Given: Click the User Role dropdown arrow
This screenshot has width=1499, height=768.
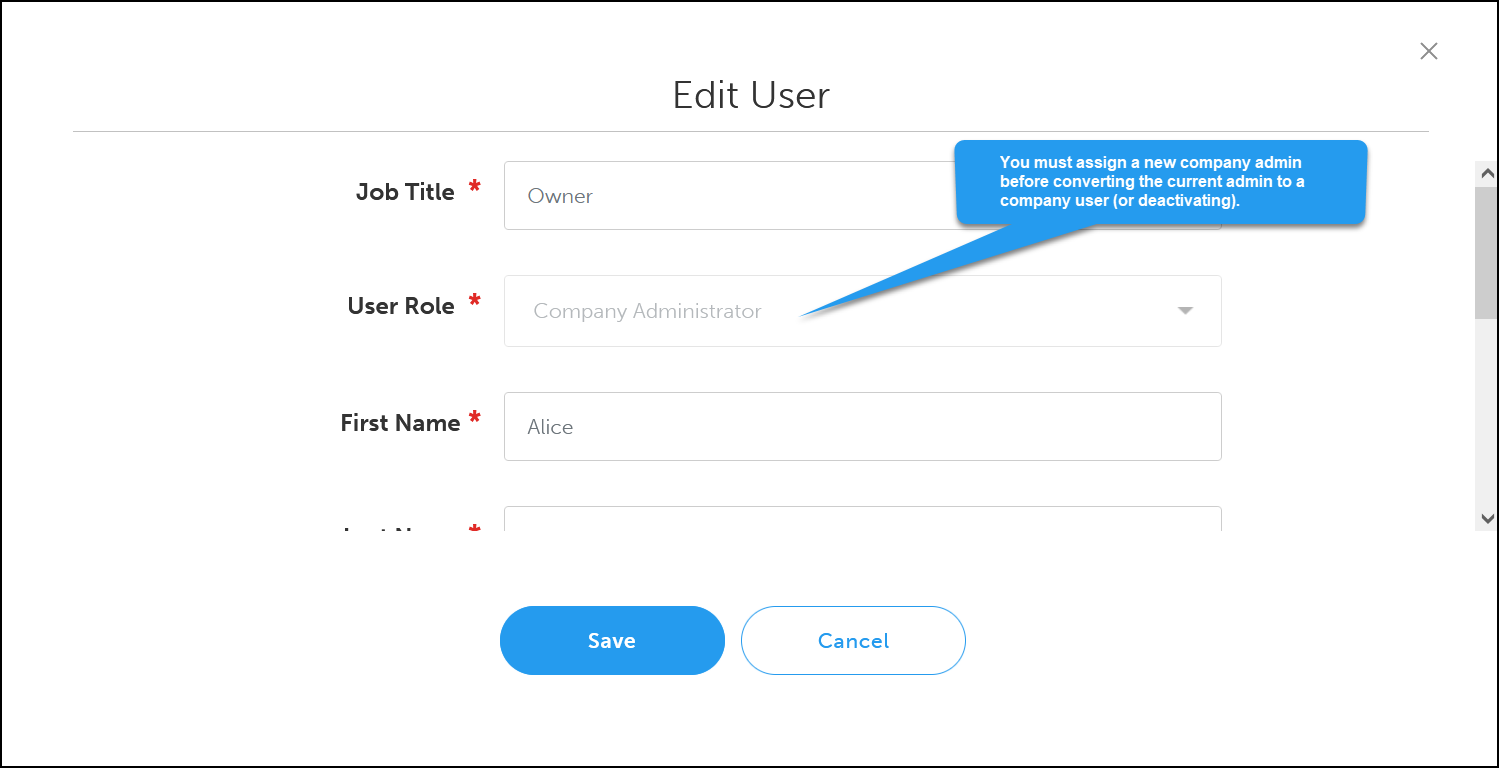Looking at the screenshot, I should point(1185,311).
